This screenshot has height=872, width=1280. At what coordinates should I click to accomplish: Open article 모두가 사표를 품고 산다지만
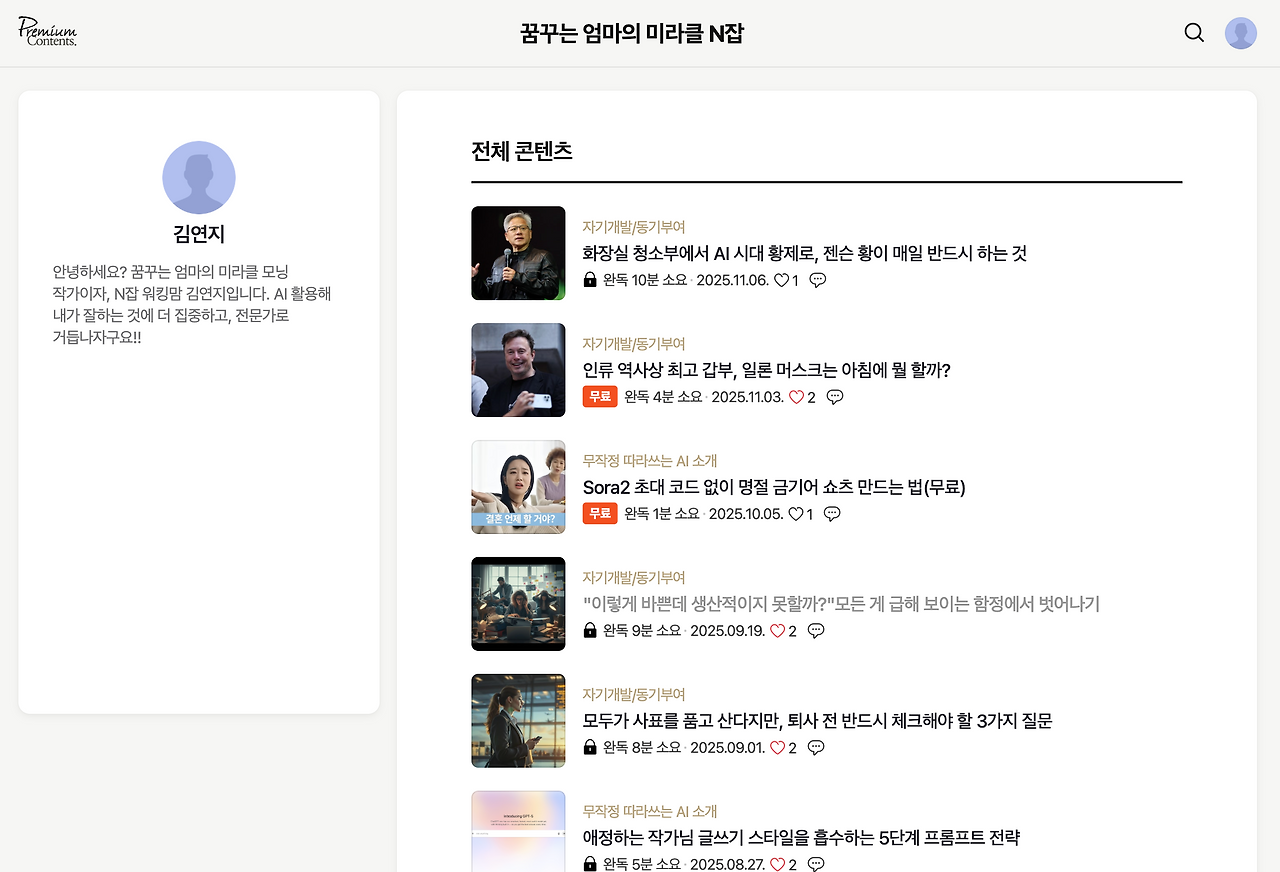pyautogui.click(x=818, y=722)
